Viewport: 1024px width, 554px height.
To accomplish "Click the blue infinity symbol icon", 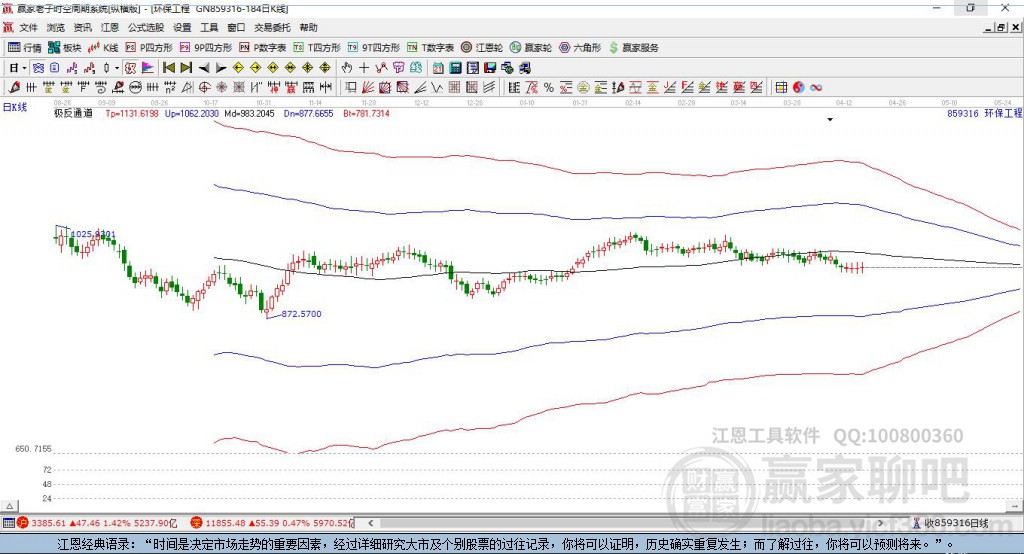I will pyautogui.click(x=816, y=88).
